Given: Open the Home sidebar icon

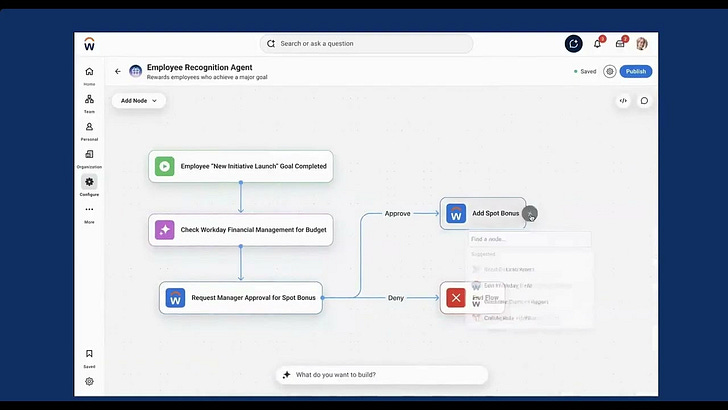Looking at the screenshot, I should tap(89, 72).
